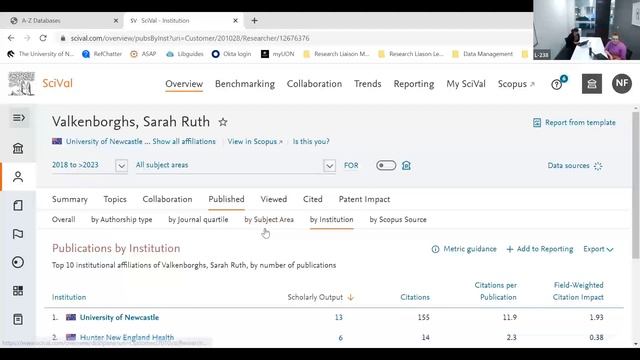
Task: Expand the All subject areas dropdown
Action: coord(329,166)
